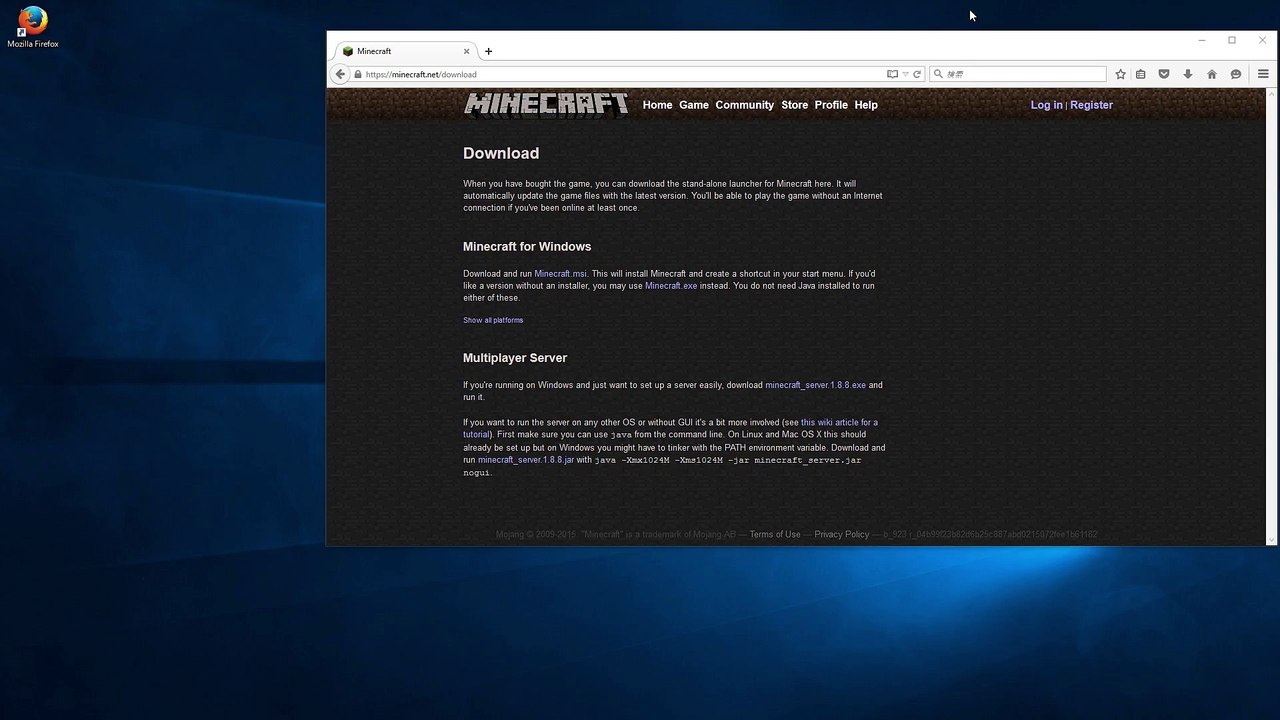Download minecraft_server.1.8.8.exe
The height and width of the screenshot is (720, 1280).
tap(815, 385)
